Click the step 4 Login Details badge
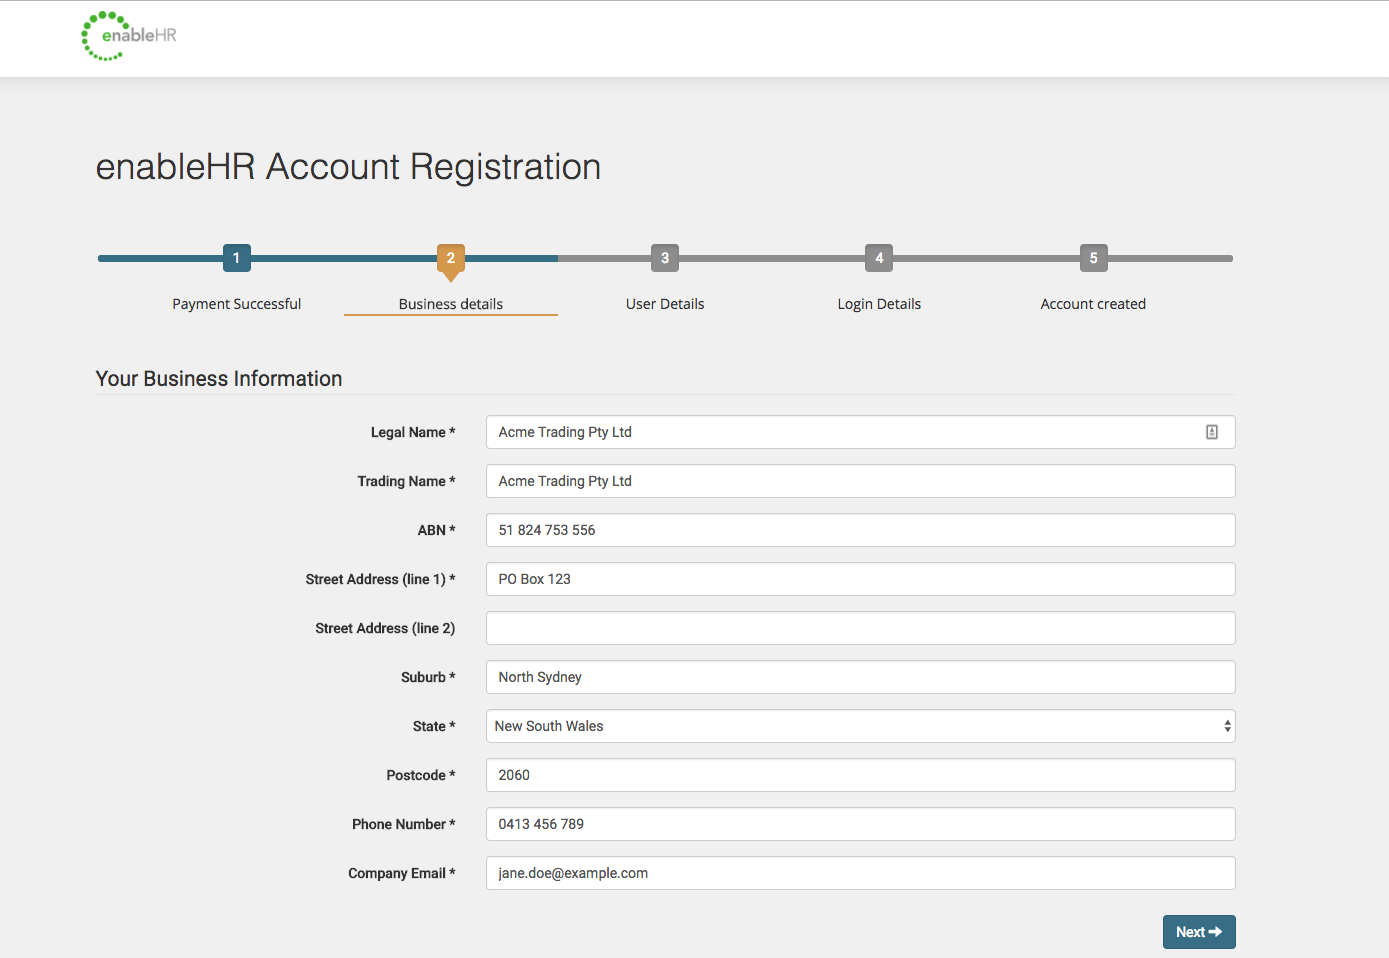 point(878,257)
